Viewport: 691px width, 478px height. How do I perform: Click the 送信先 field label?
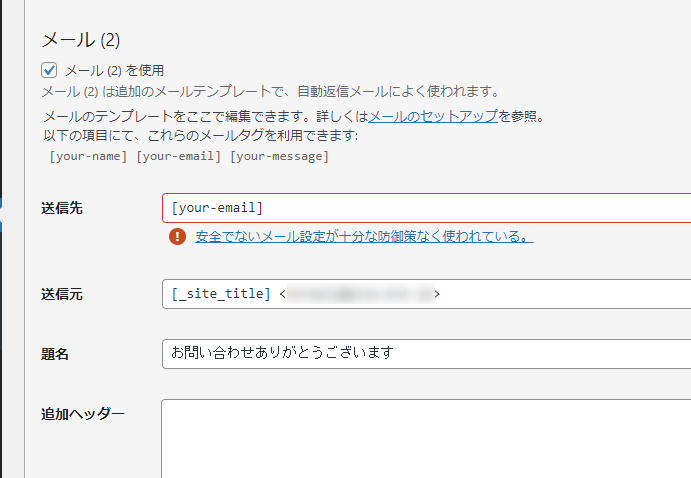(x=61, y=208)
